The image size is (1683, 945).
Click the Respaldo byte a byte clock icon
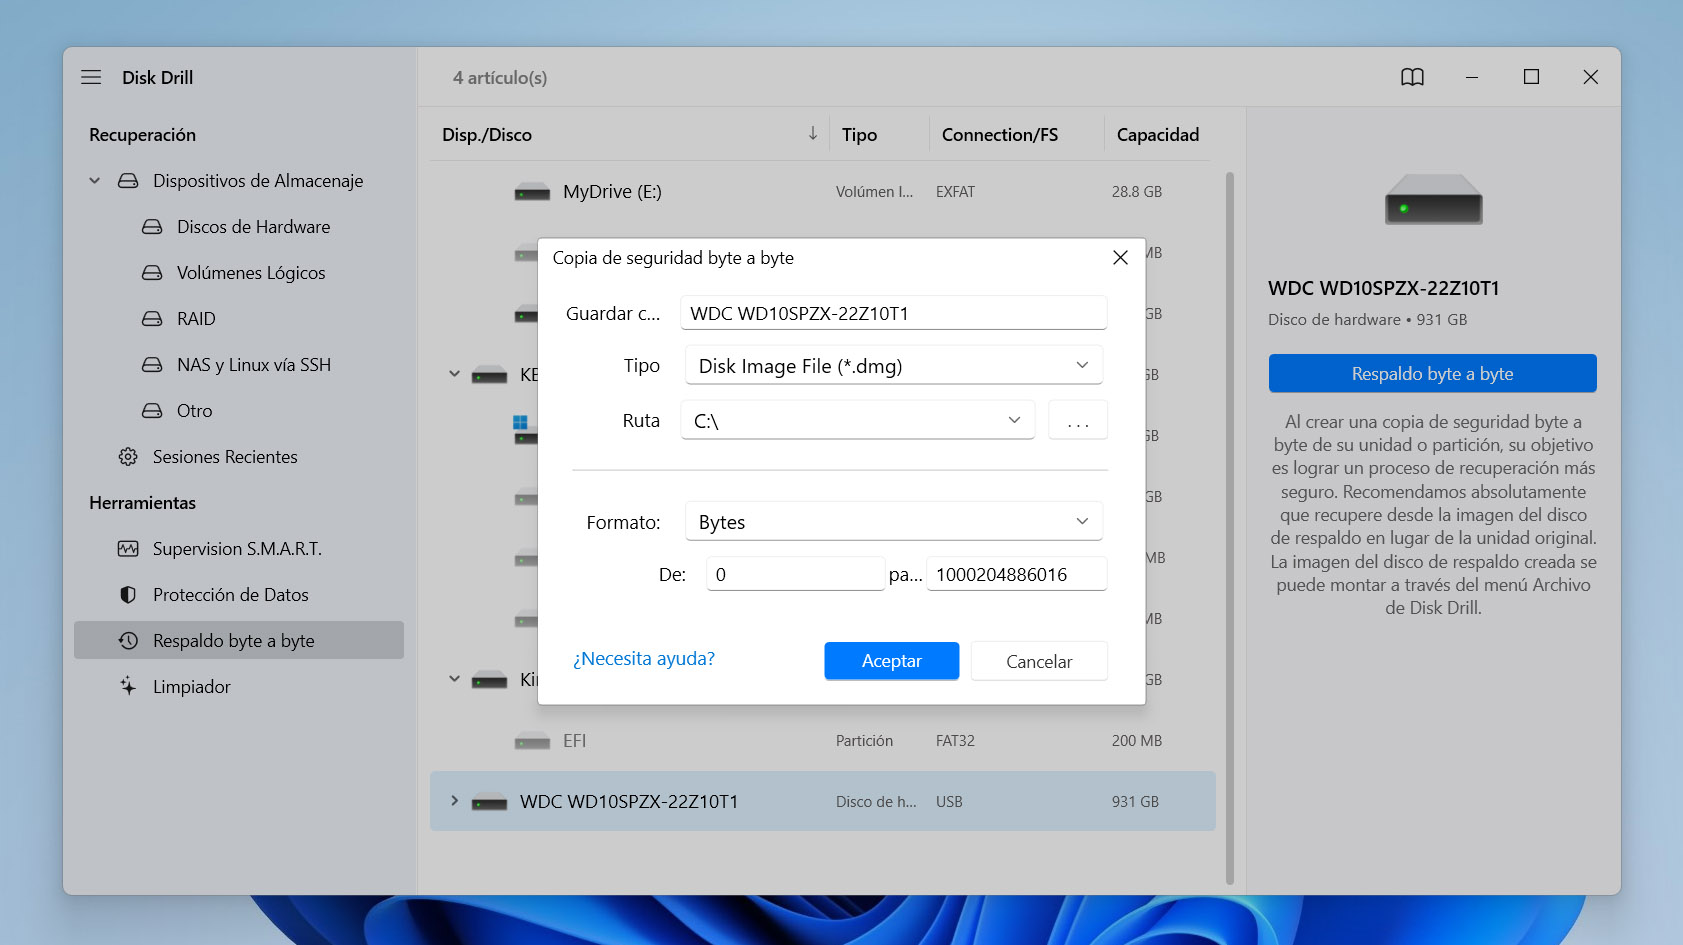click(x=128, y=641)
